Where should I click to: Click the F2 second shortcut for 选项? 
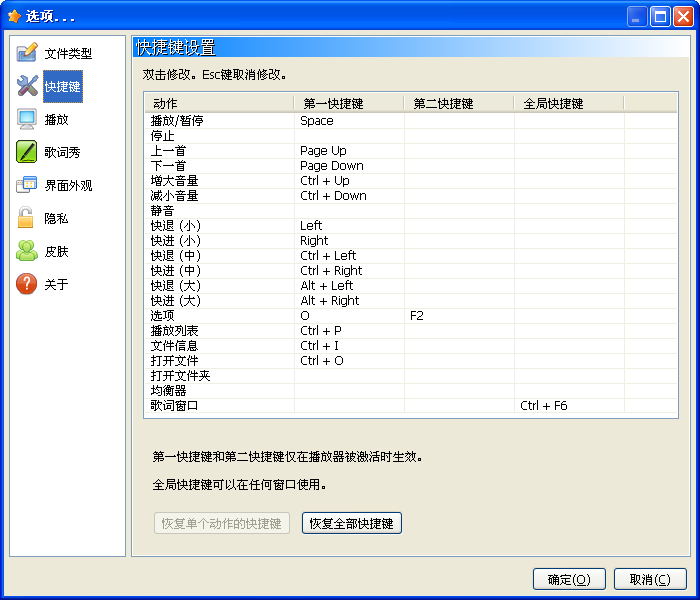point(418,316)
